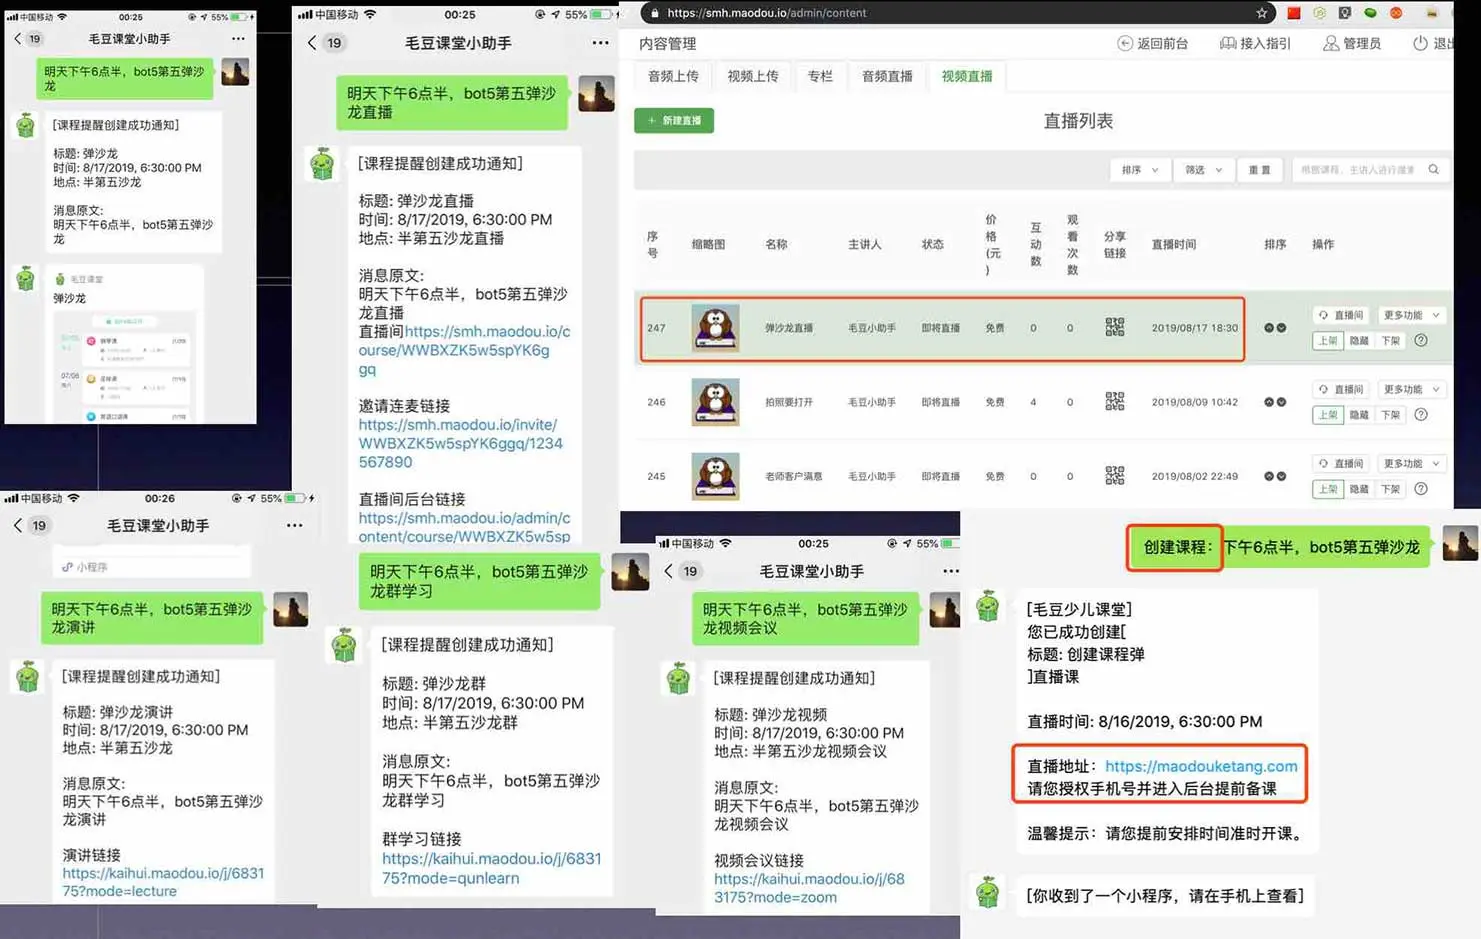
Task: Move row 247 down with the sort arrow
Action: coord(1281,328)
